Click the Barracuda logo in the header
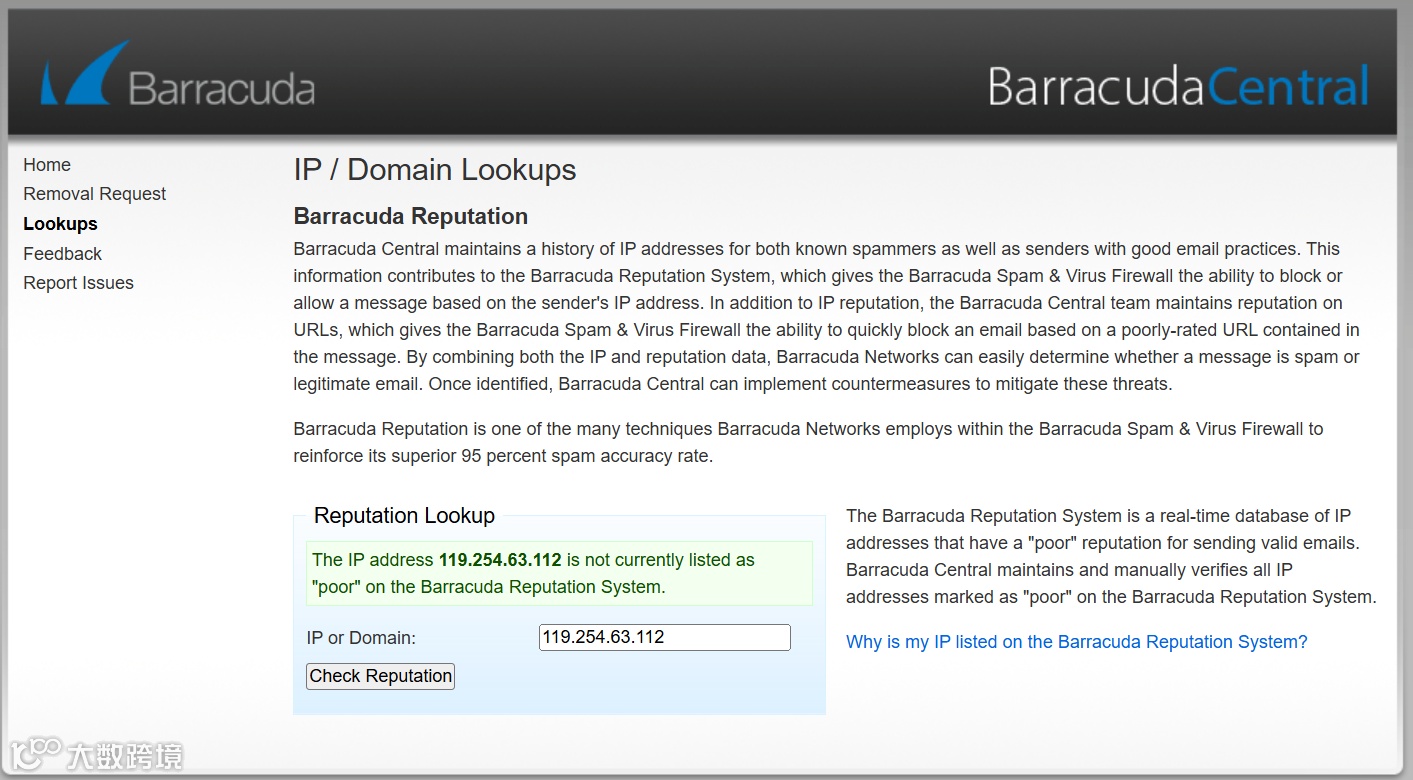Viewport: 1413px width, 780px height. pyautogui.click(x=178, y=74)
